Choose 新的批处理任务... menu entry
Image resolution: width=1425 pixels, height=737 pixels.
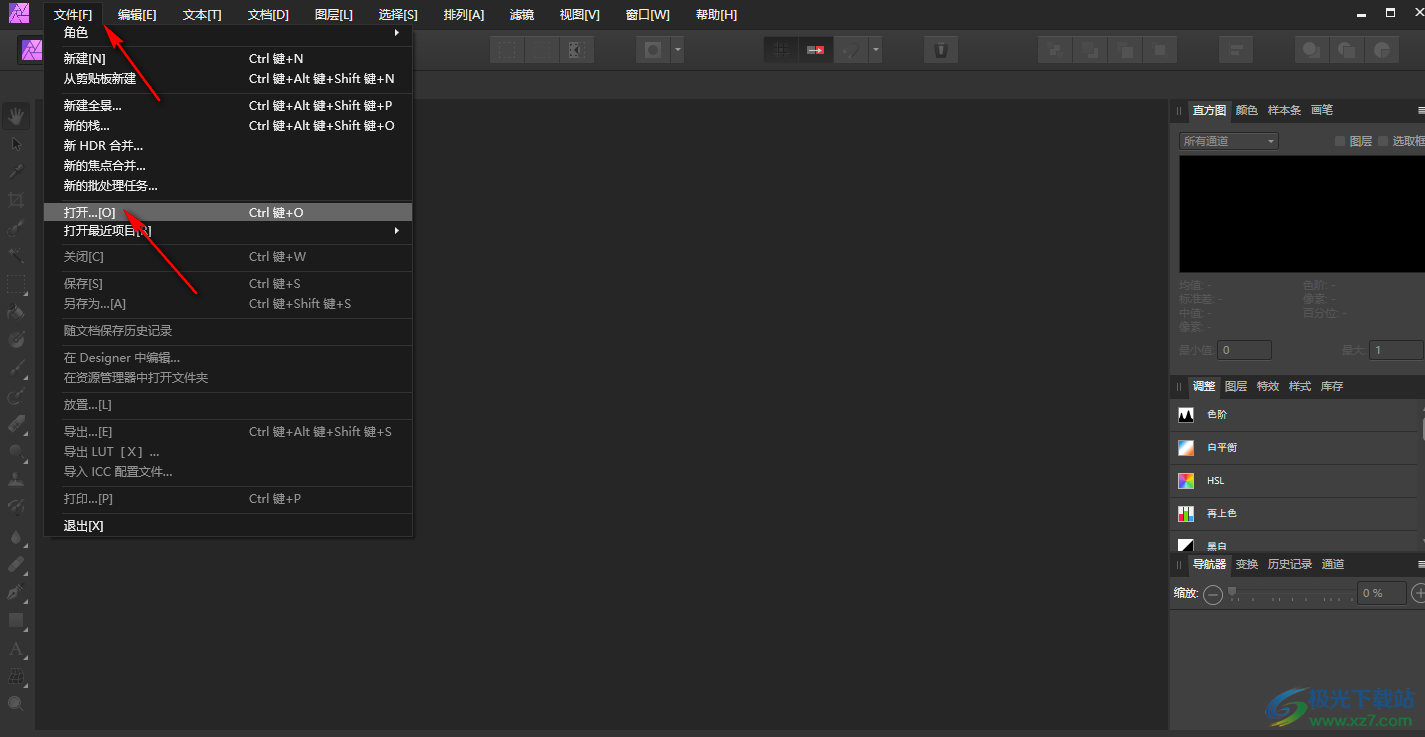[228, 185]
